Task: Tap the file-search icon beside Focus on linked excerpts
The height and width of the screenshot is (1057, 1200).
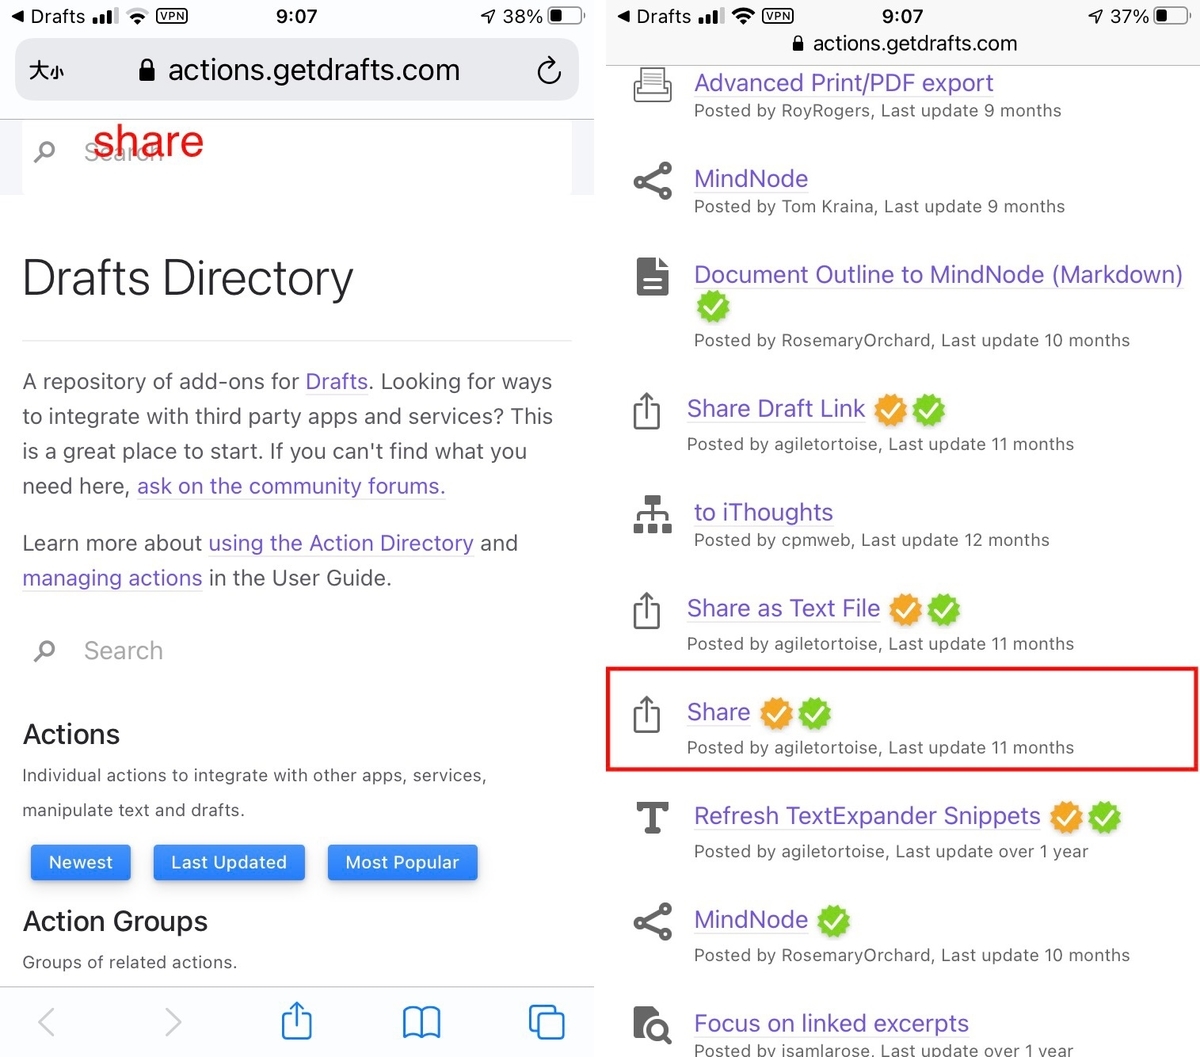Action: tap(653, 1025)
